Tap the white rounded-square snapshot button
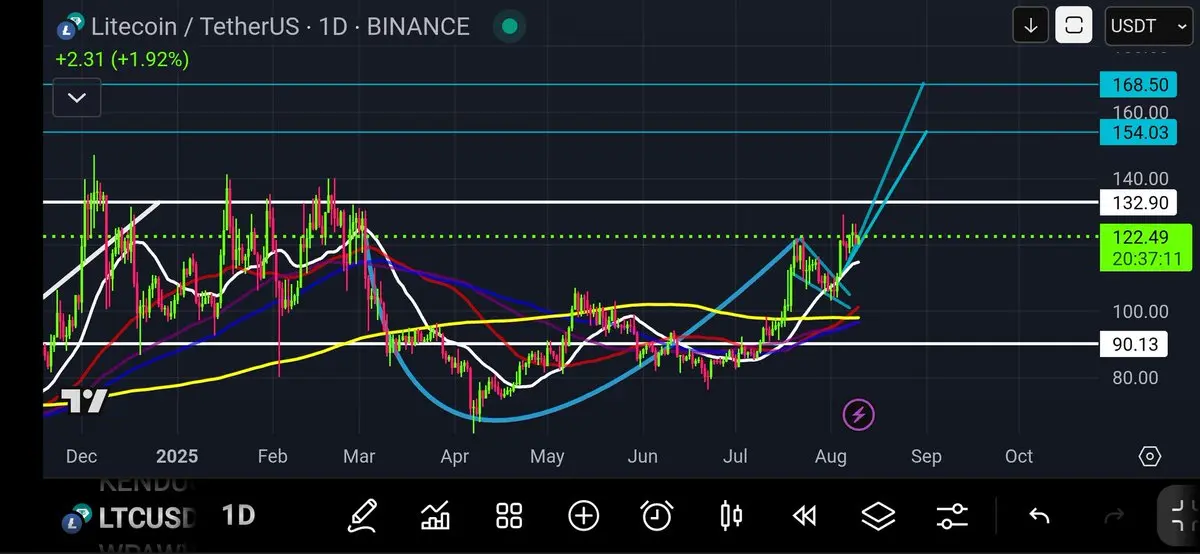Screen dimensions: 1200x554 pos(1074,25)
